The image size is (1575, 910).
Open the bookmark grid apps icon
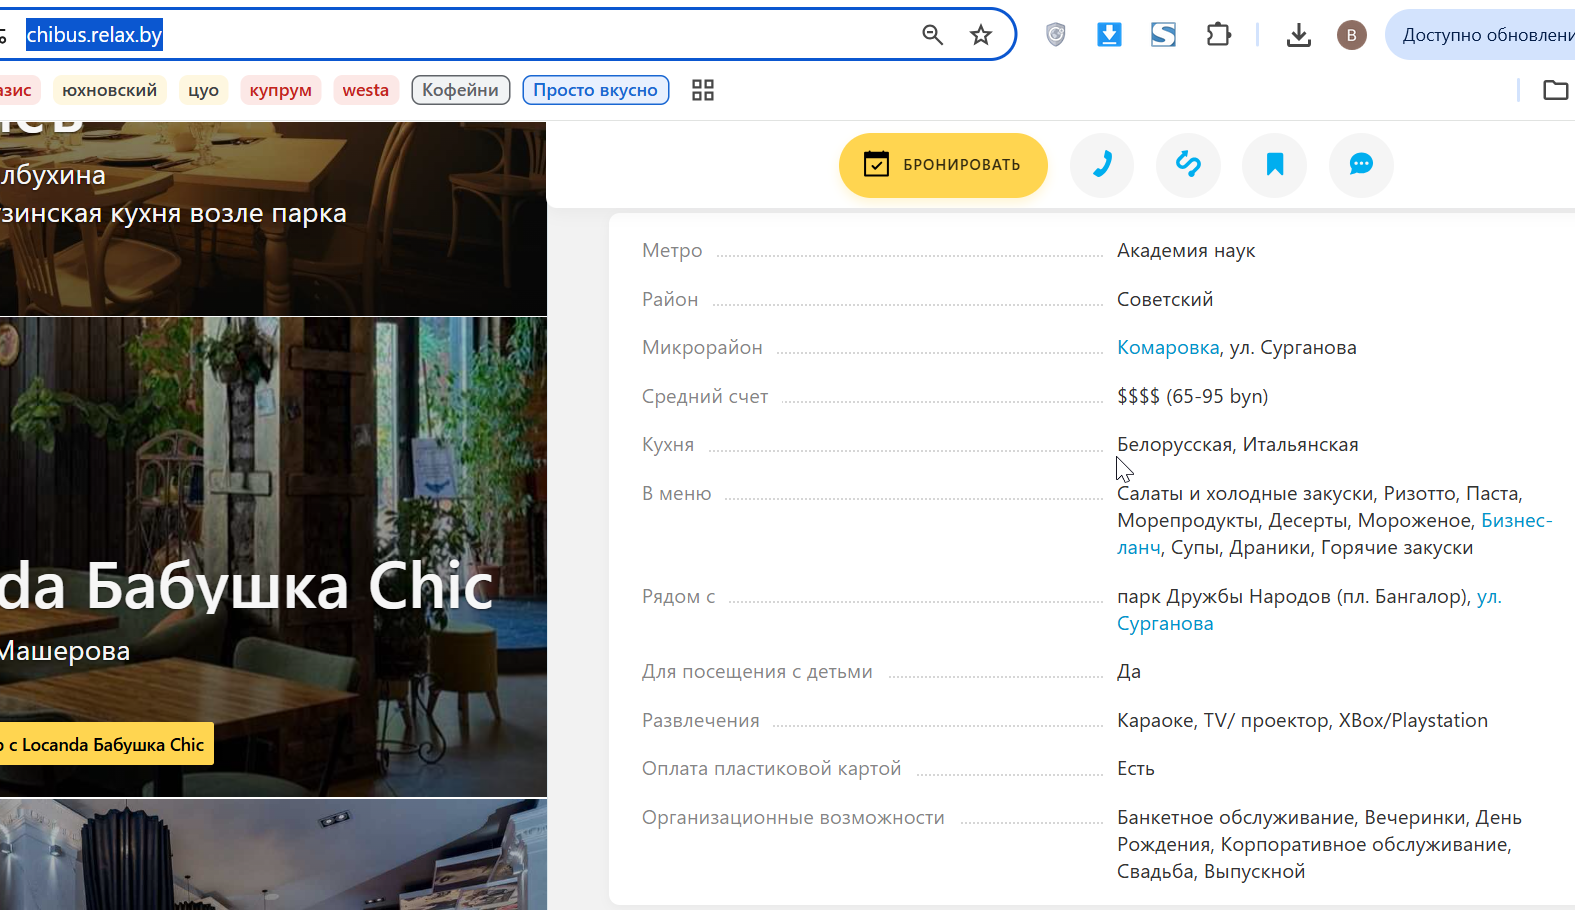[x=703, y=90]
